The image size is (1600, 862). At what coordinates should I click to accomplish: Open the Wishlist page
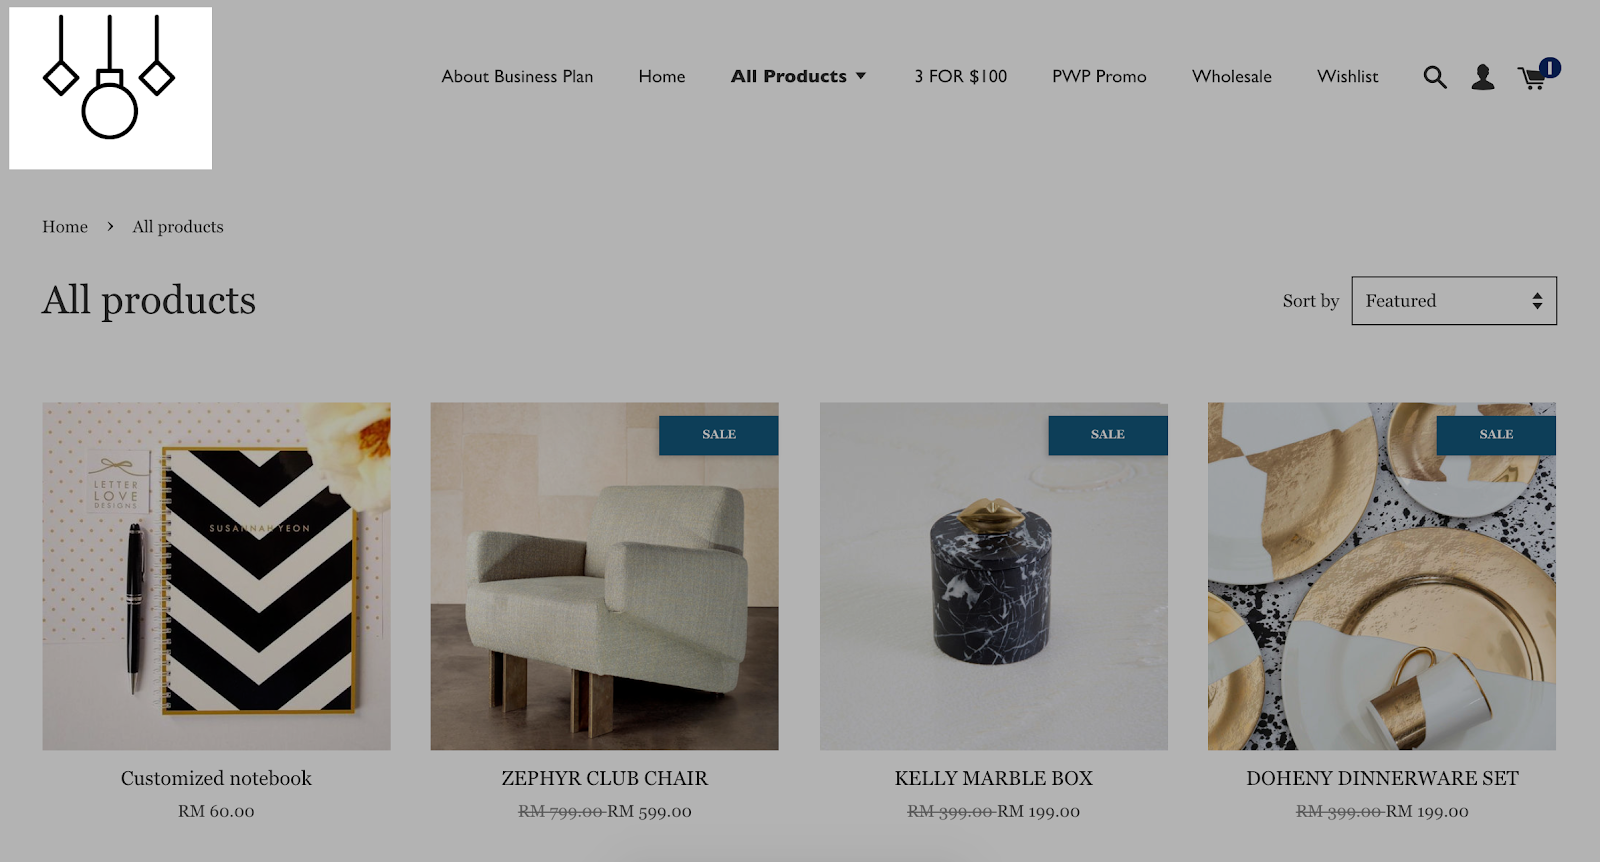click(x=1347, y=77)
